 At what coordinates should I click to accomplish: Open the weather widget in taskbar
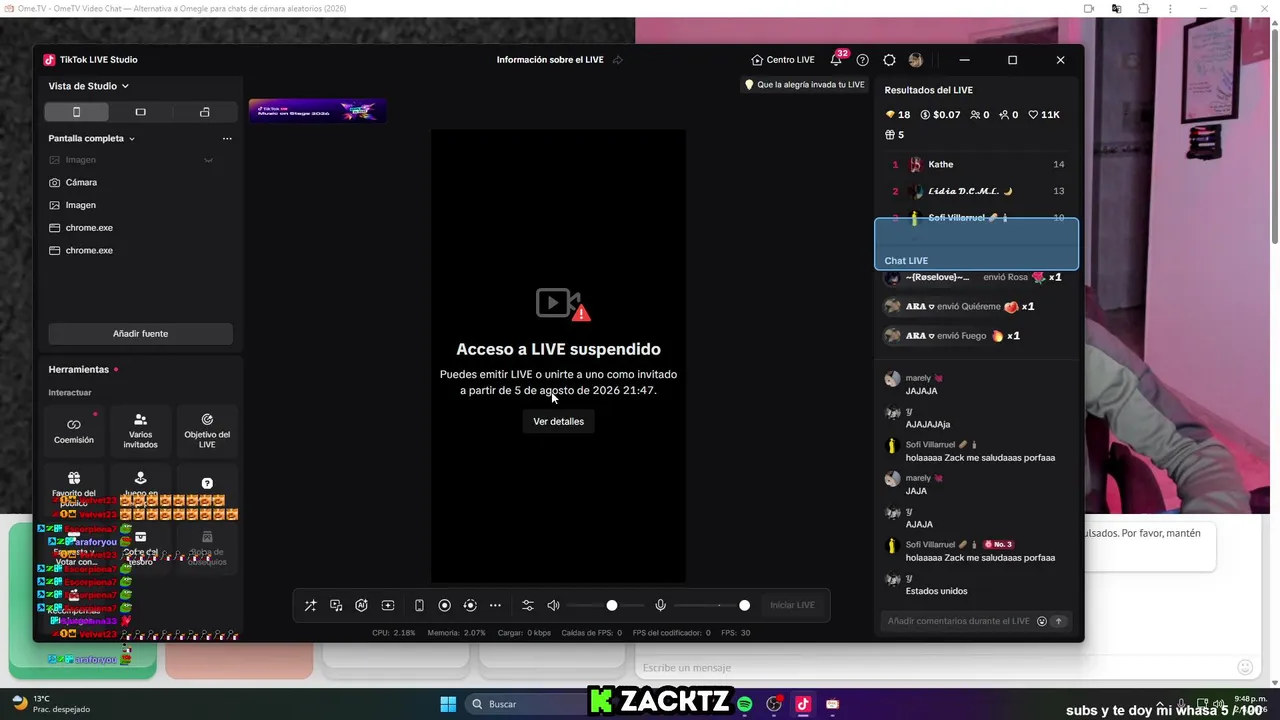(52, 704)
